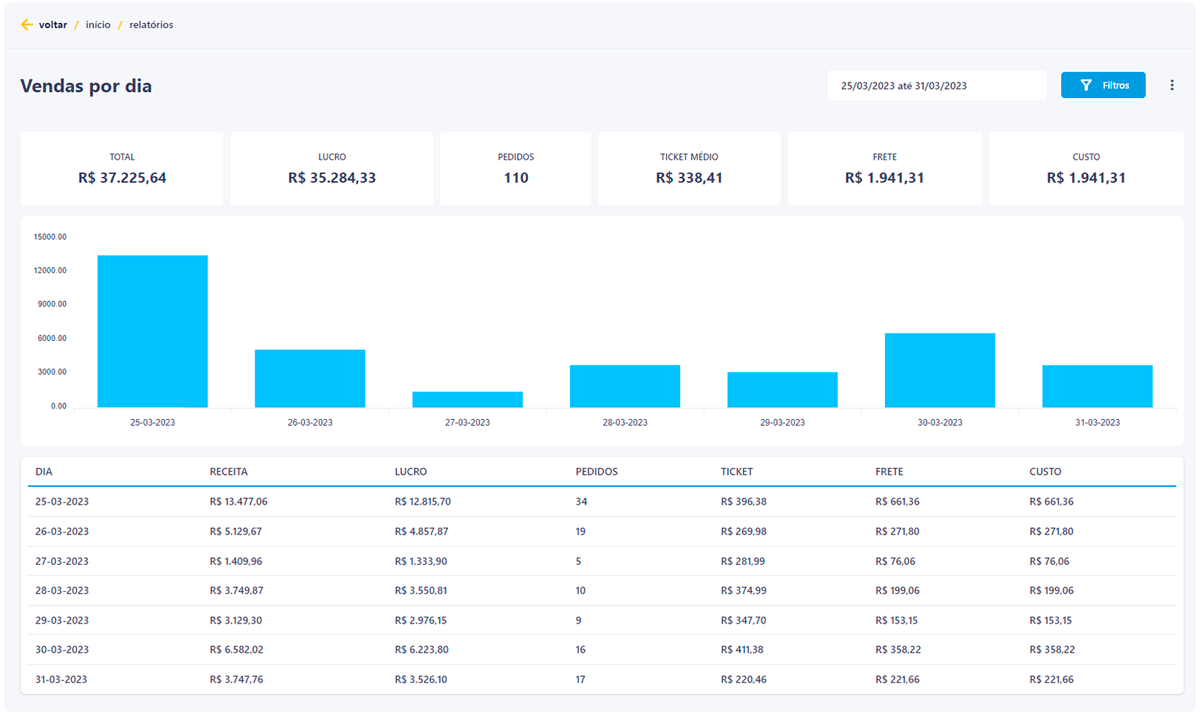
Task: Click the TICKET MÉDIO summary card
Action: [x=689, y=169]
